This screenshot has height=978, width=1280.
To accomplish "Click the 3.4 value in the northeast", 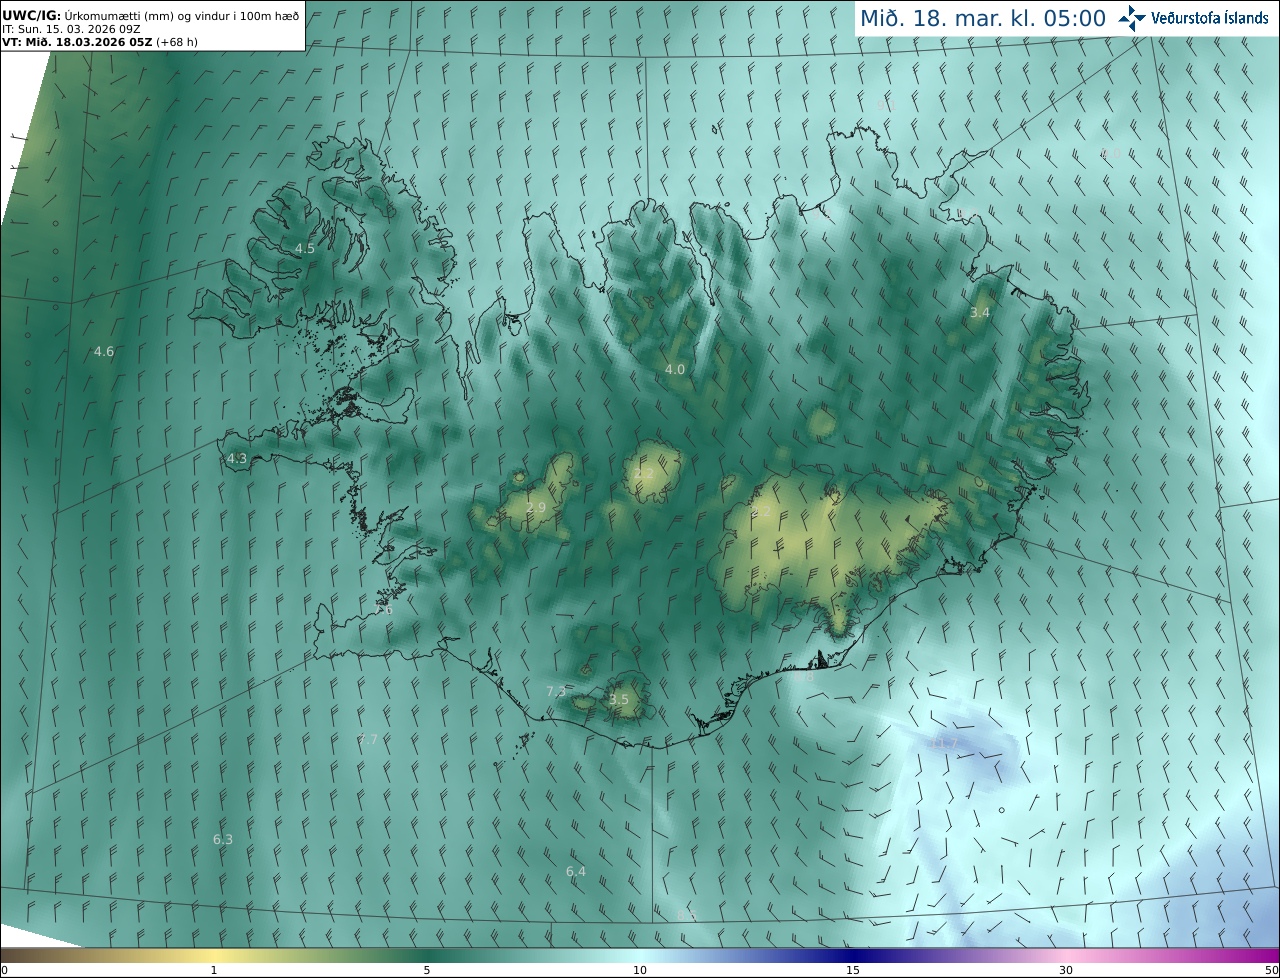I will click(980, 313).
